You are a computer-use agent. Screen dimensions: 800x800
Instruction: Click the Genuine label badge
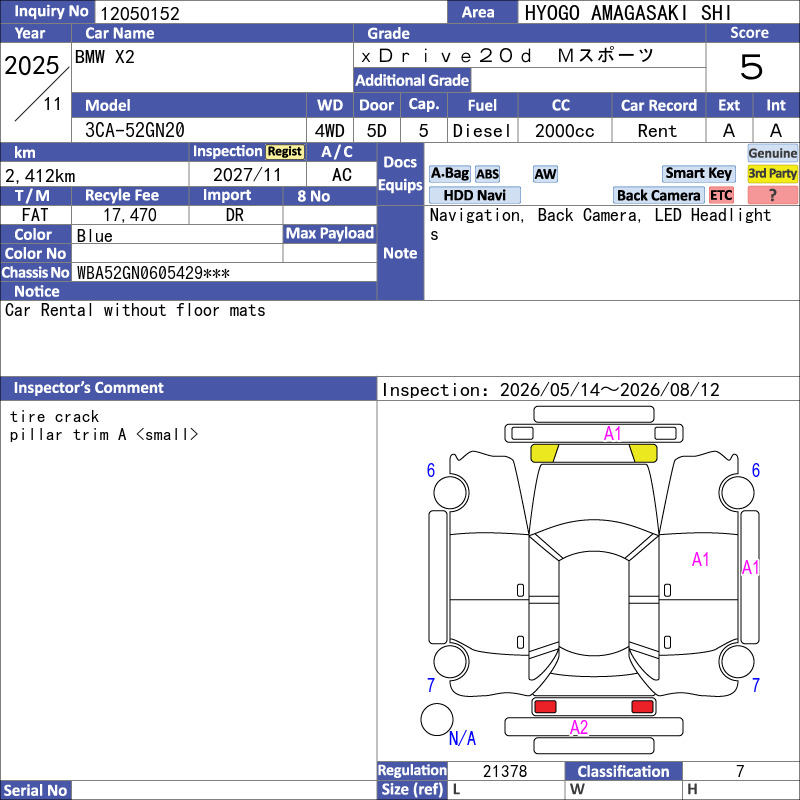point(772,153)
